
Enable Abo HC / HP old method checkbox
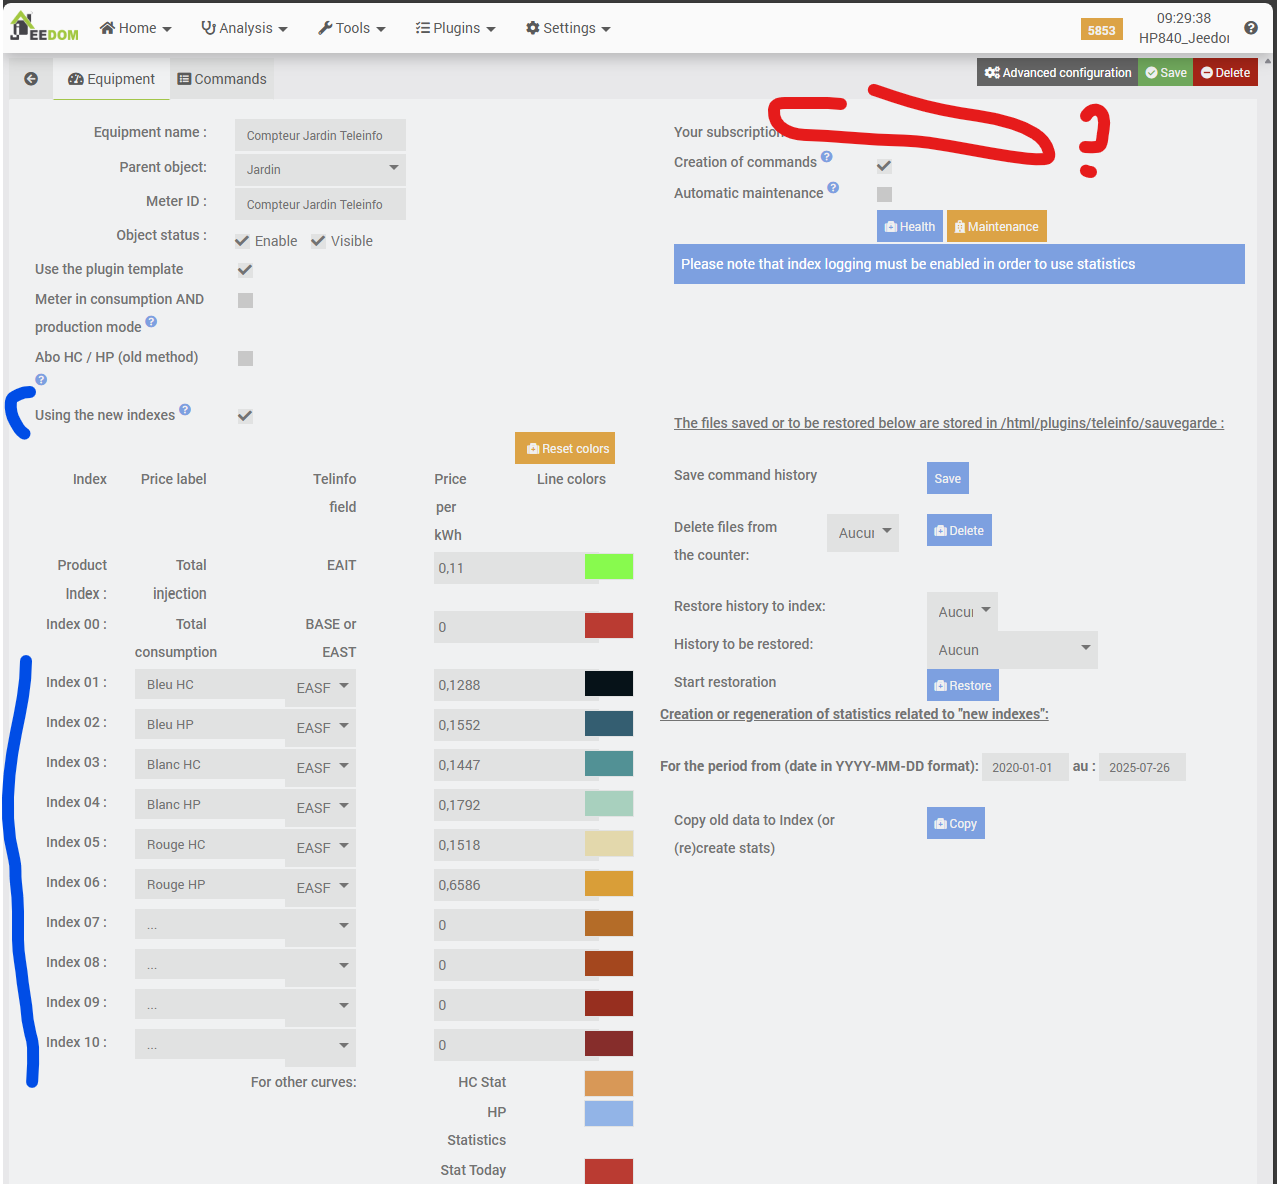point(245,358)
